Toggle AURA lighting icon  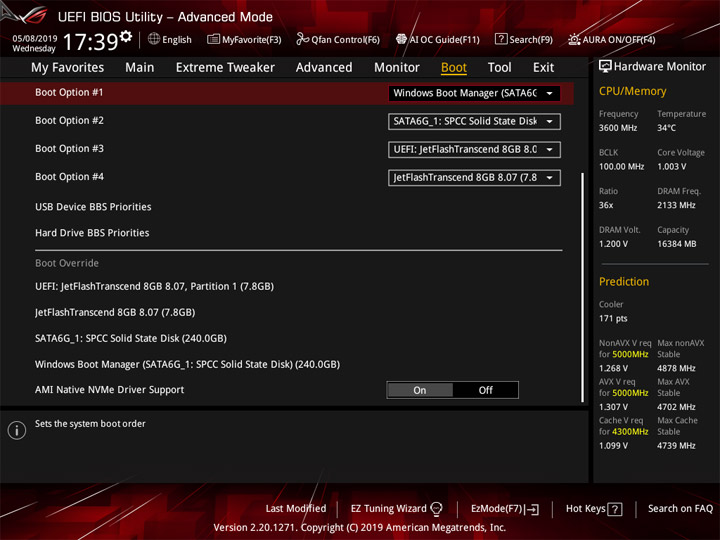point(574,39)
